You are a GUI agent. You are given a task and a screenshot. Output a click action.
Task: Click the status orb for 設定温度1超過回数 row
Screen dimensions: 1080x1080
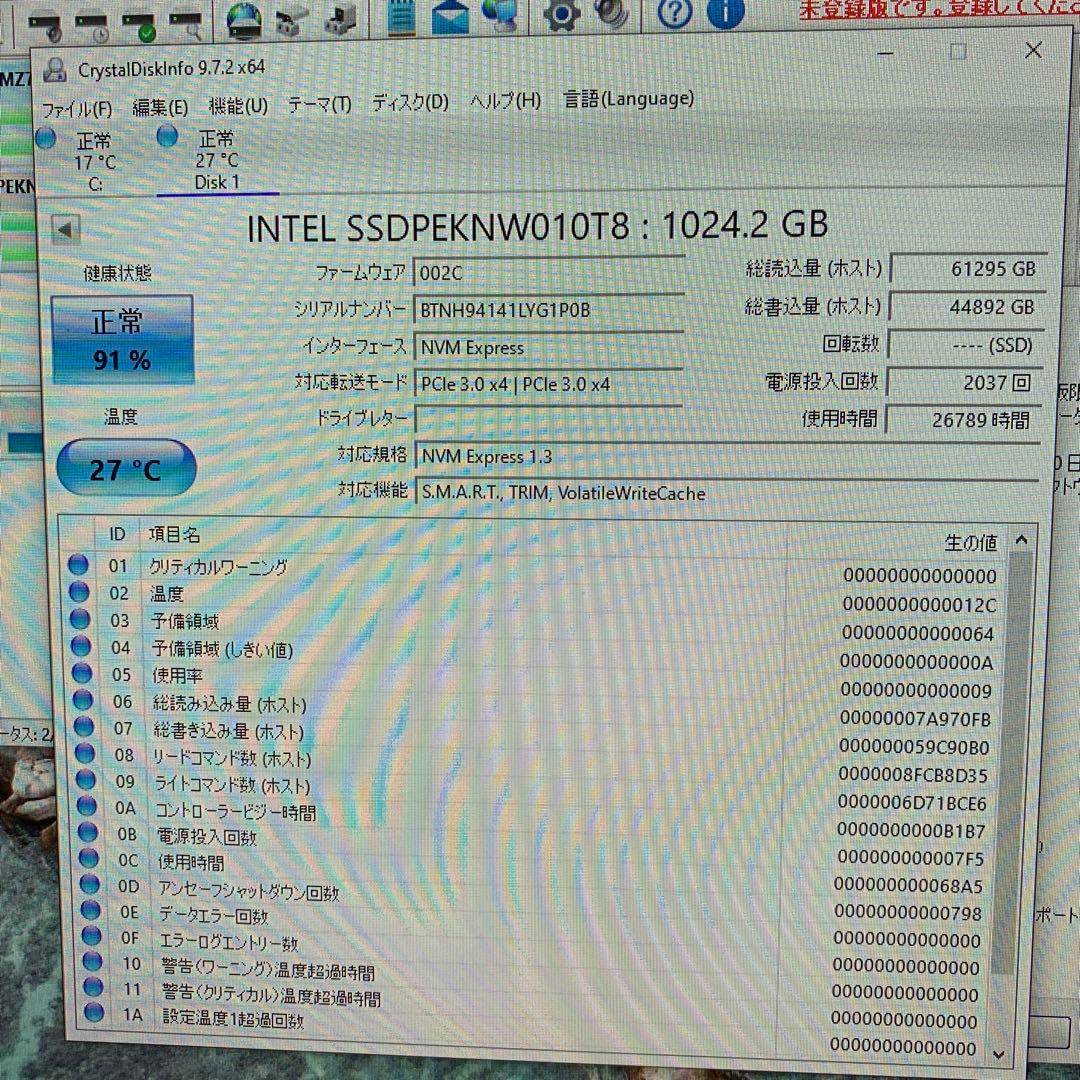point(94,1012)
